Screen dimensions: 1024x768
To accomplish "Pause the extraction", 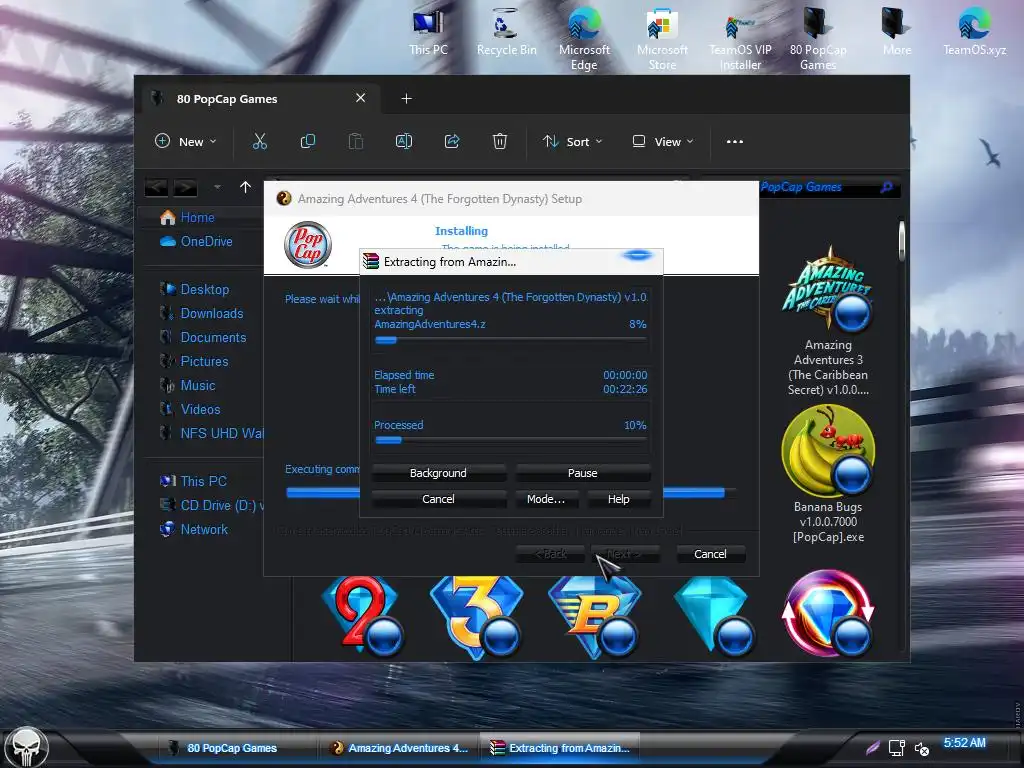I will point(583,473).
